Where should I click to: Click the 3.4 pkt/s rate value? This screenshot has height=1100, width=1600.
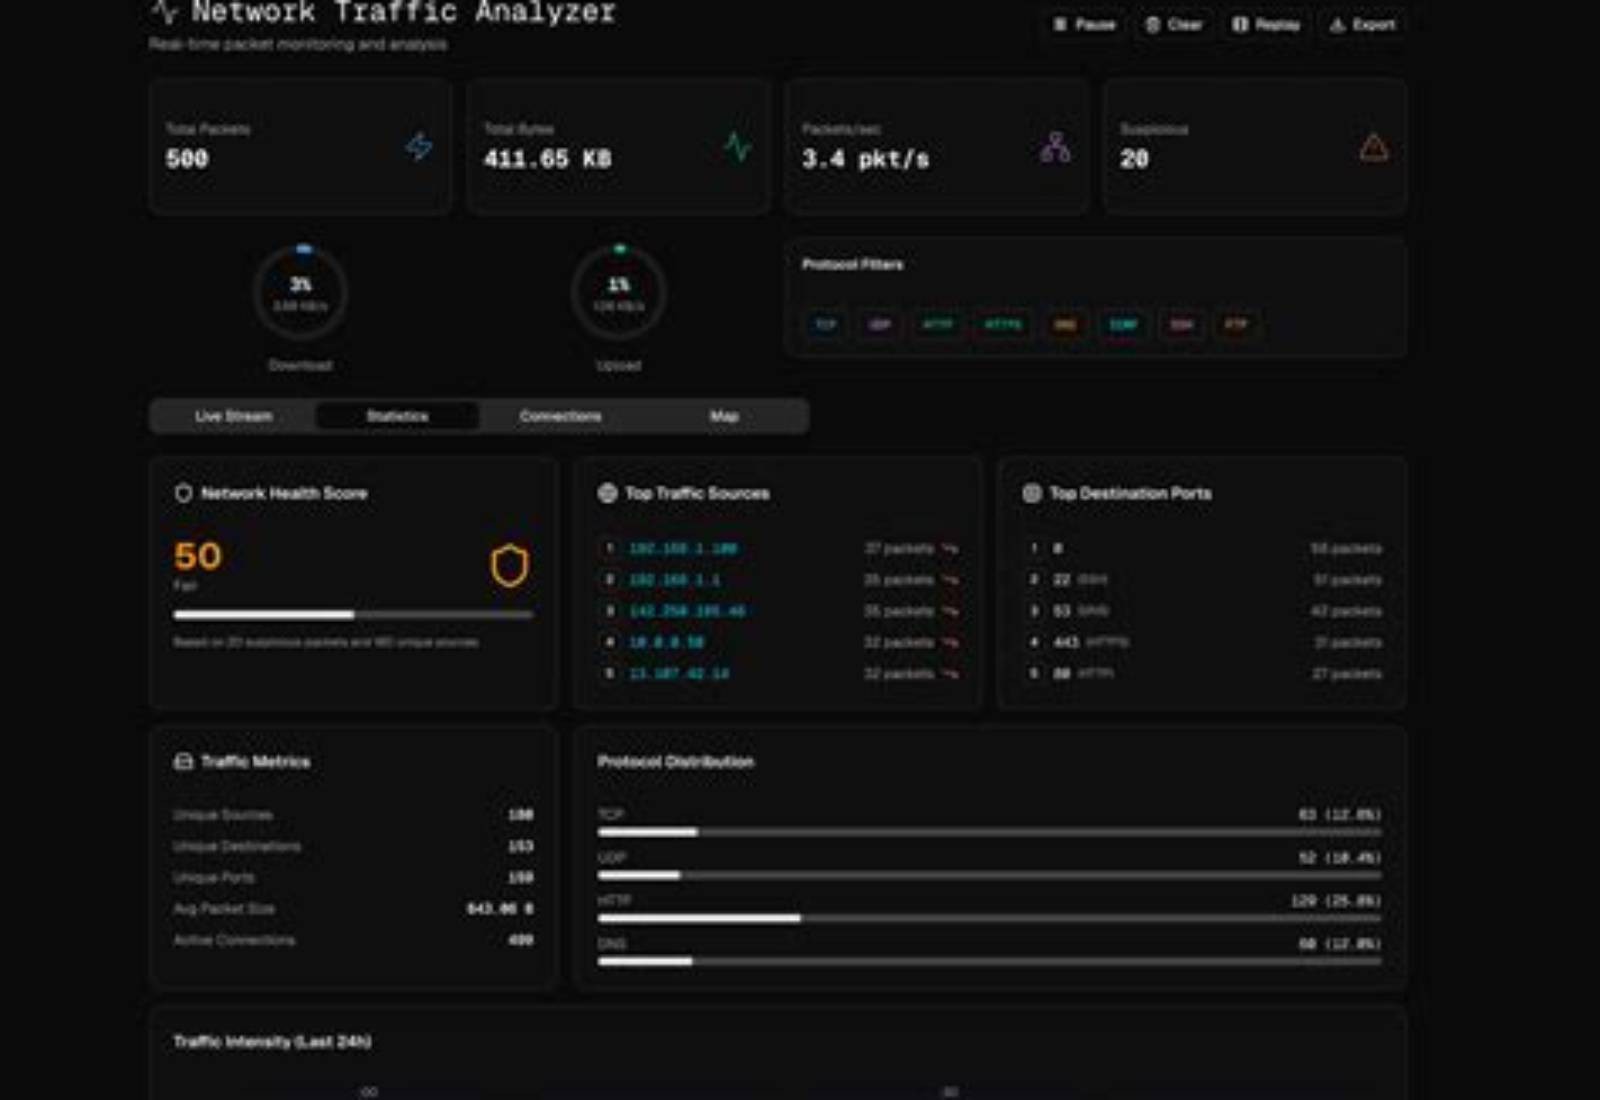[x=865, y=158]
